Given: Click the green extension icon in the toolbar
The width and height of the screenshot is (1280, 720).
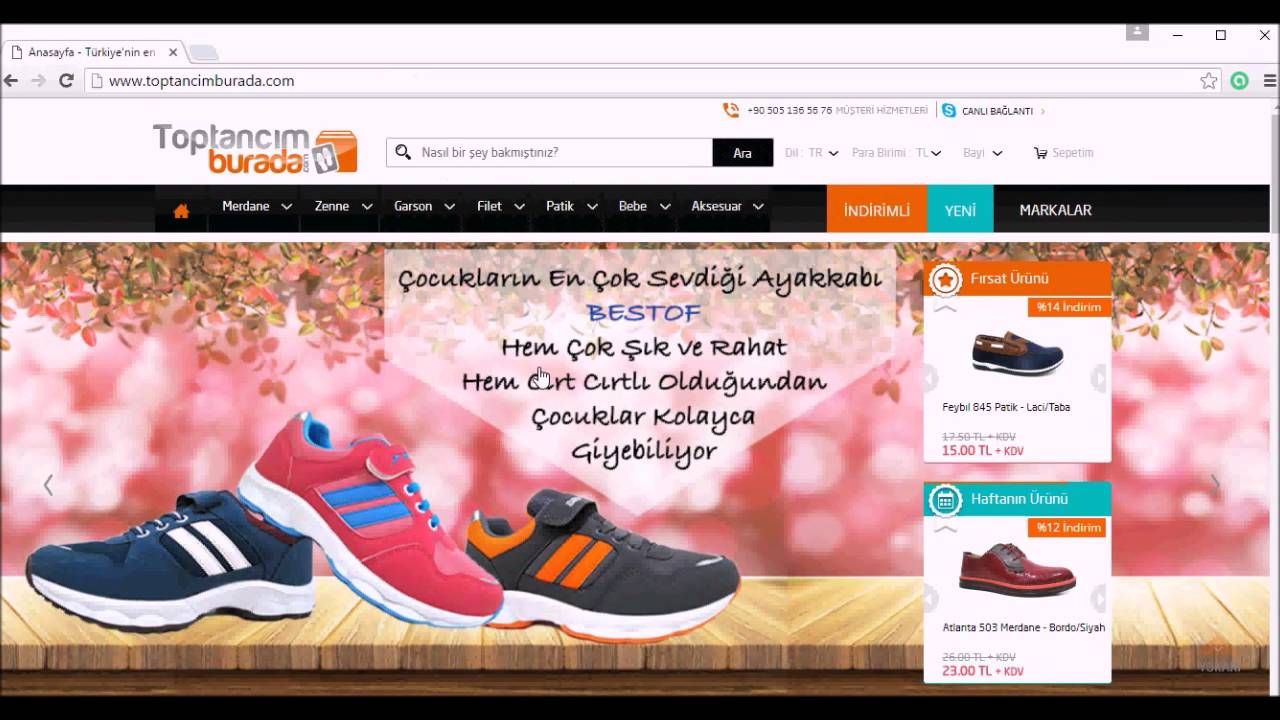Looking at the screenshot, I should [x=1240, y=81].
